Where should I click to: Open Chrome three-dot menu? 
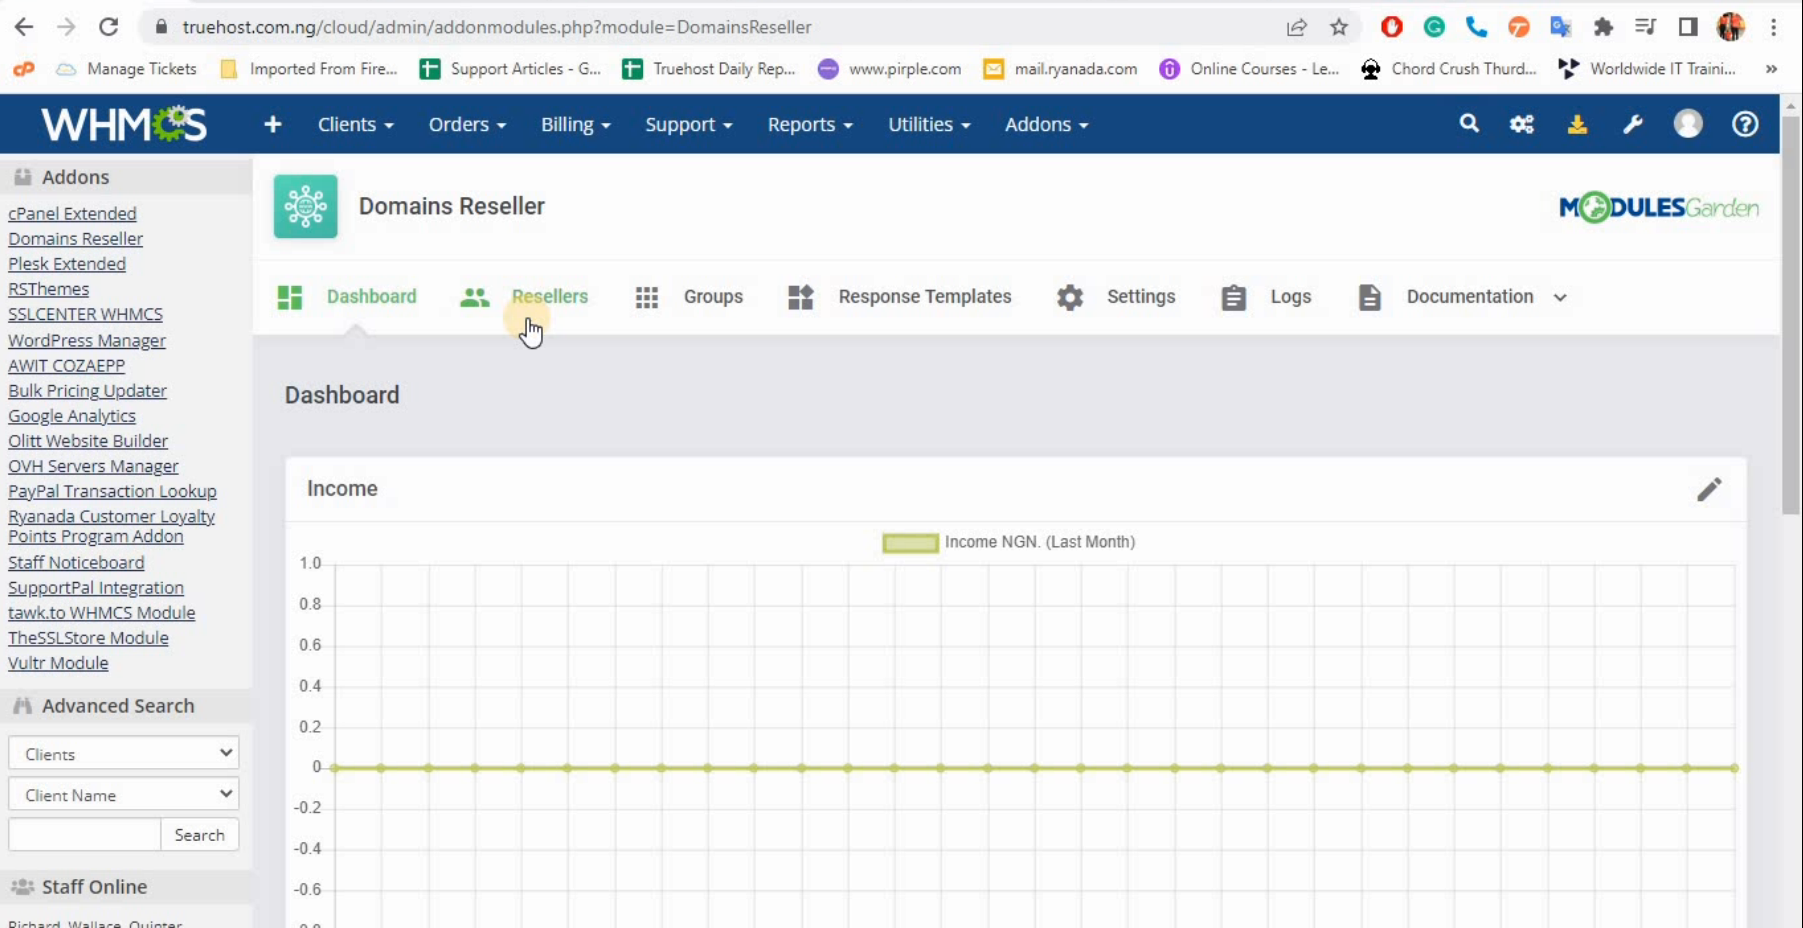point(1773,27)
